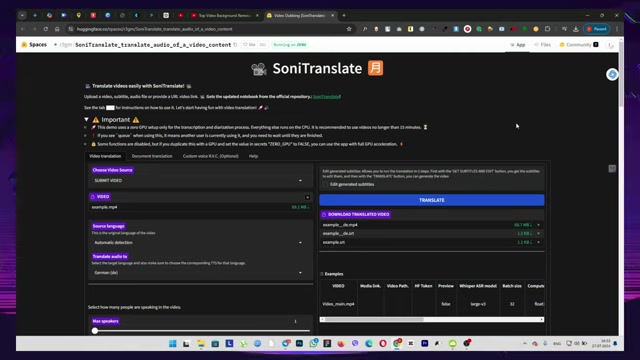
Task: Remove example__de.srt from the download list
Action: (538, 233)
